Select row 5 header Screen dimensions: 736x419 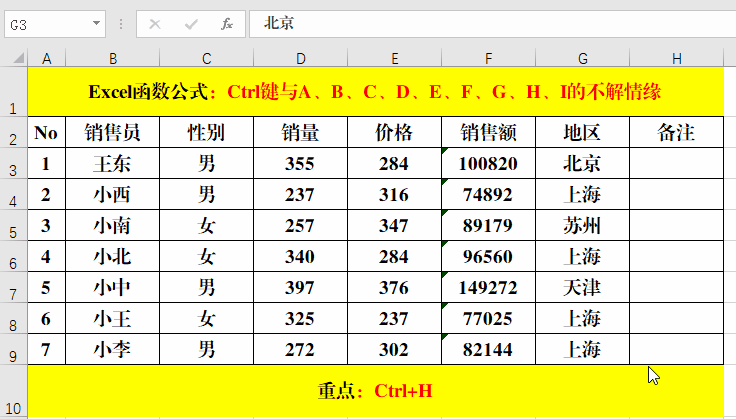(x=14, y=225)
